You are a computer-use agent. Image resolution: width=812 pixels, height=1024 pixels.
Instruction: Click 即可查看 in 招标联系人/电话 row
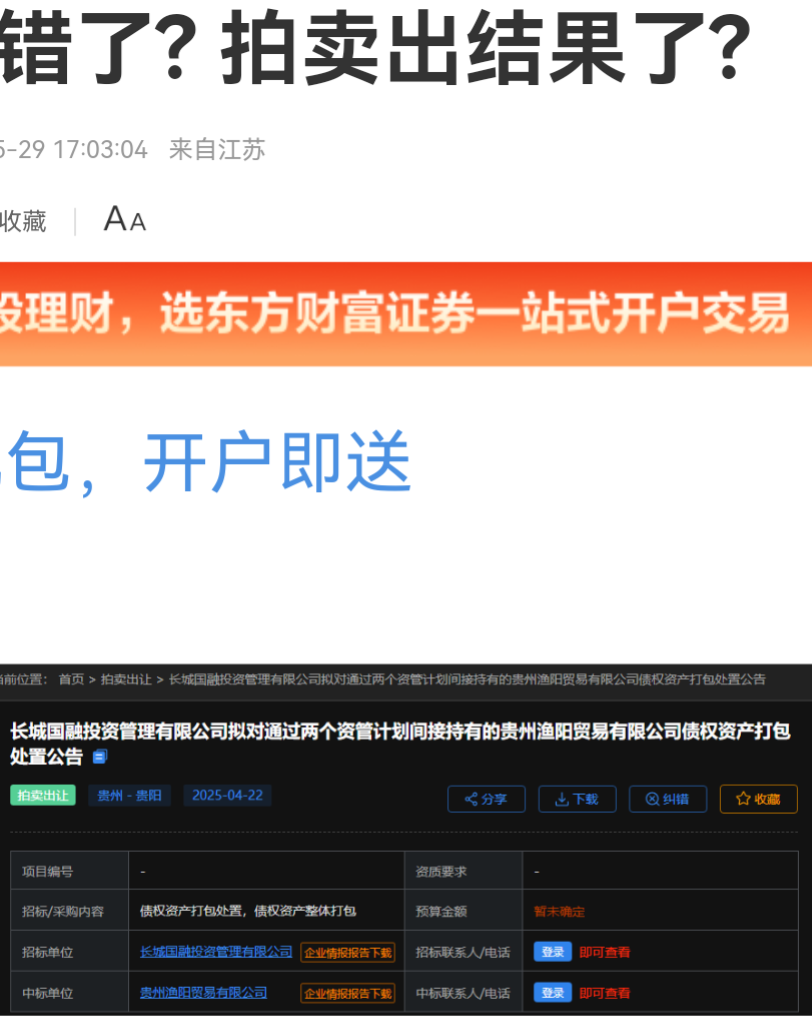[x=605, y=952]
